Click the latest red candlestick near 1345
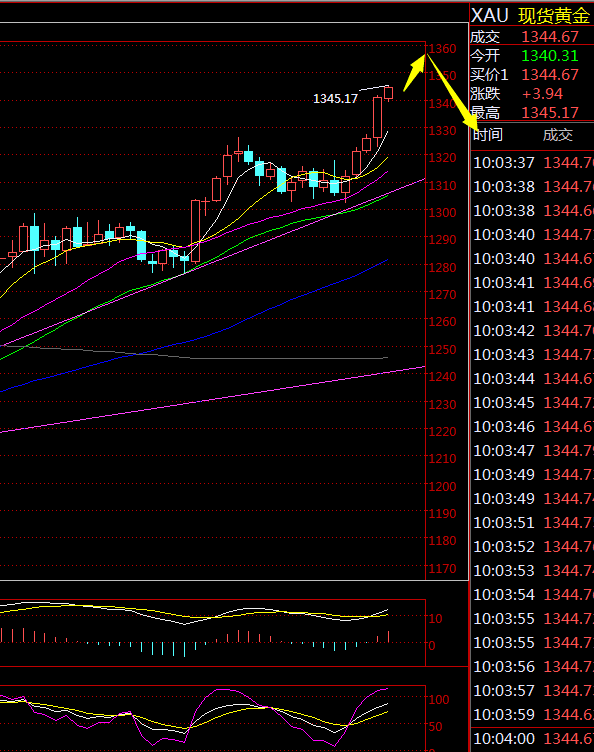Image resolution: width=594 pixels, height=752 pixels. click(388, 93)
